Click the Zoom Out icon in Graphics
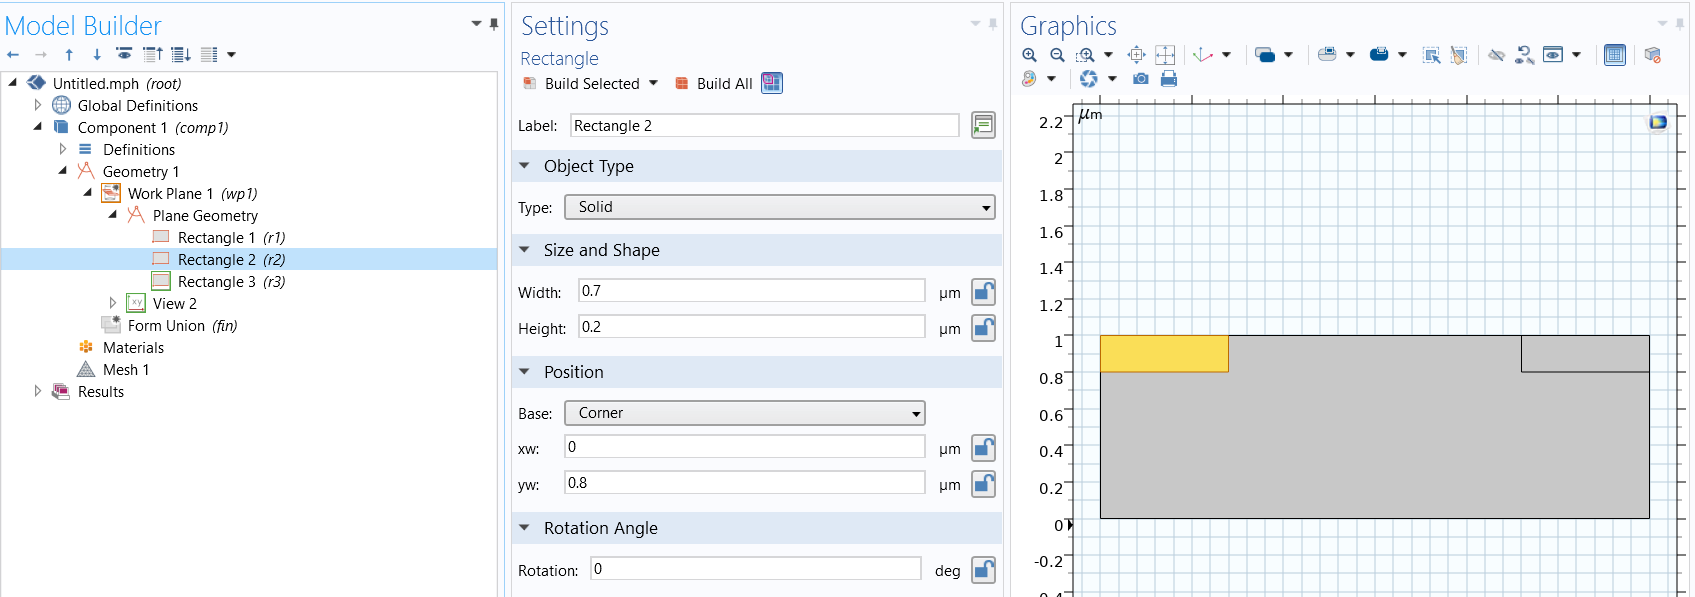 pos(1057,55)
